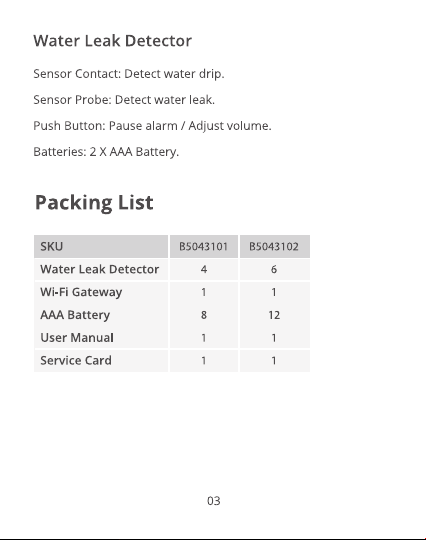This screenshot has height=540, width=426.
Task: Click Wi-Fi Gateway quantity under B5043102
Action: [274, 292]
